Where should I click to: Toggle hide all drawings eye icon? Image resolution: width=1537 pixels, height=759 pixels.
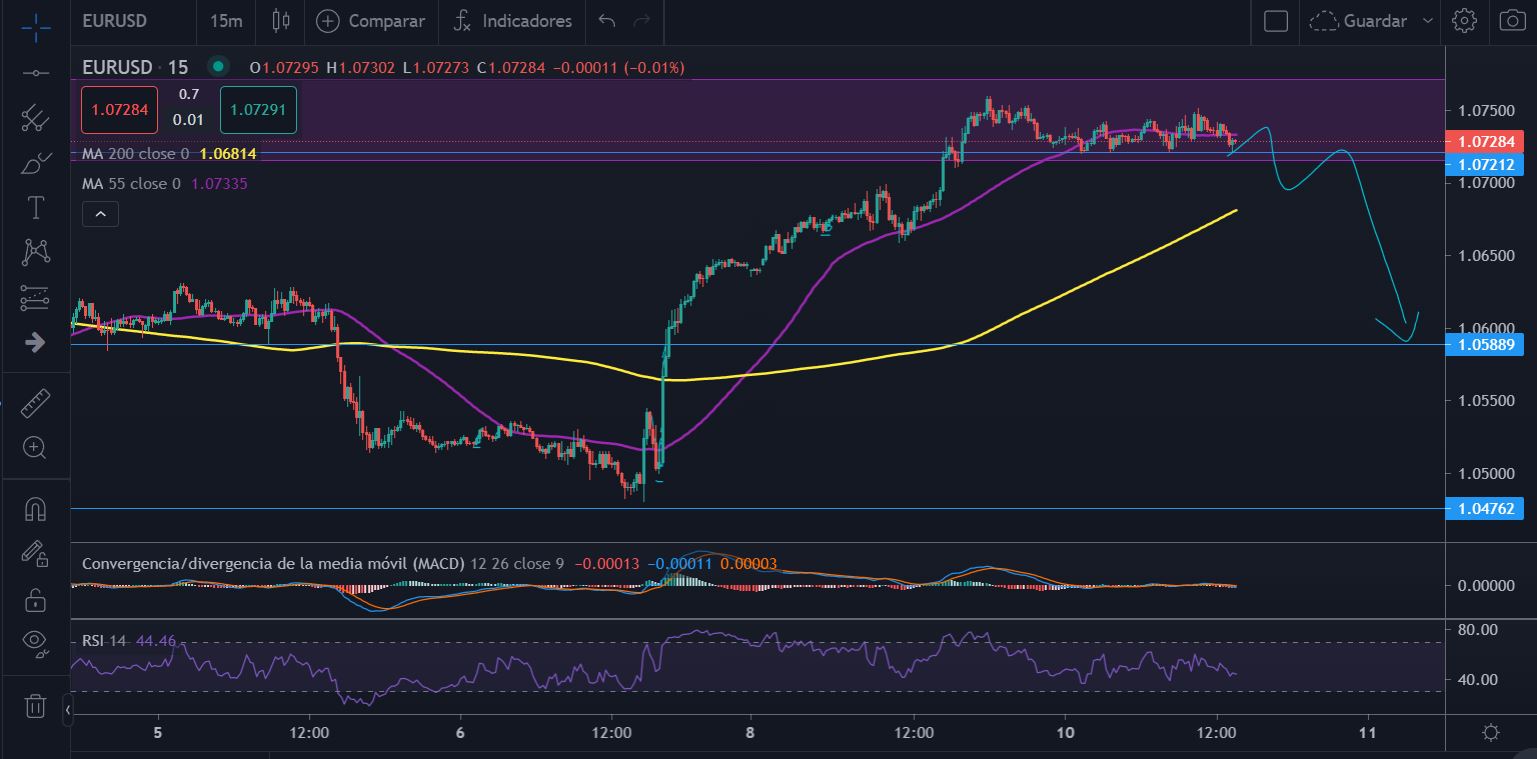coord(35,644)
